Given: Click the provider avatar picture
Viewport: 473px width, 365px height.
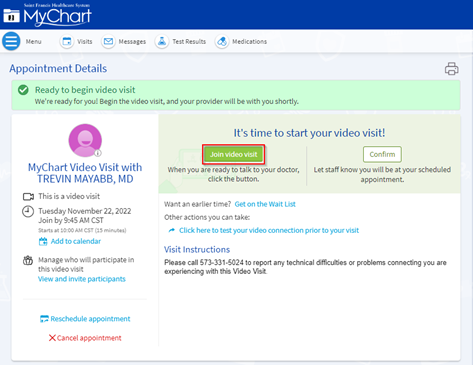Looking at the screenshot, I should 85,140.
